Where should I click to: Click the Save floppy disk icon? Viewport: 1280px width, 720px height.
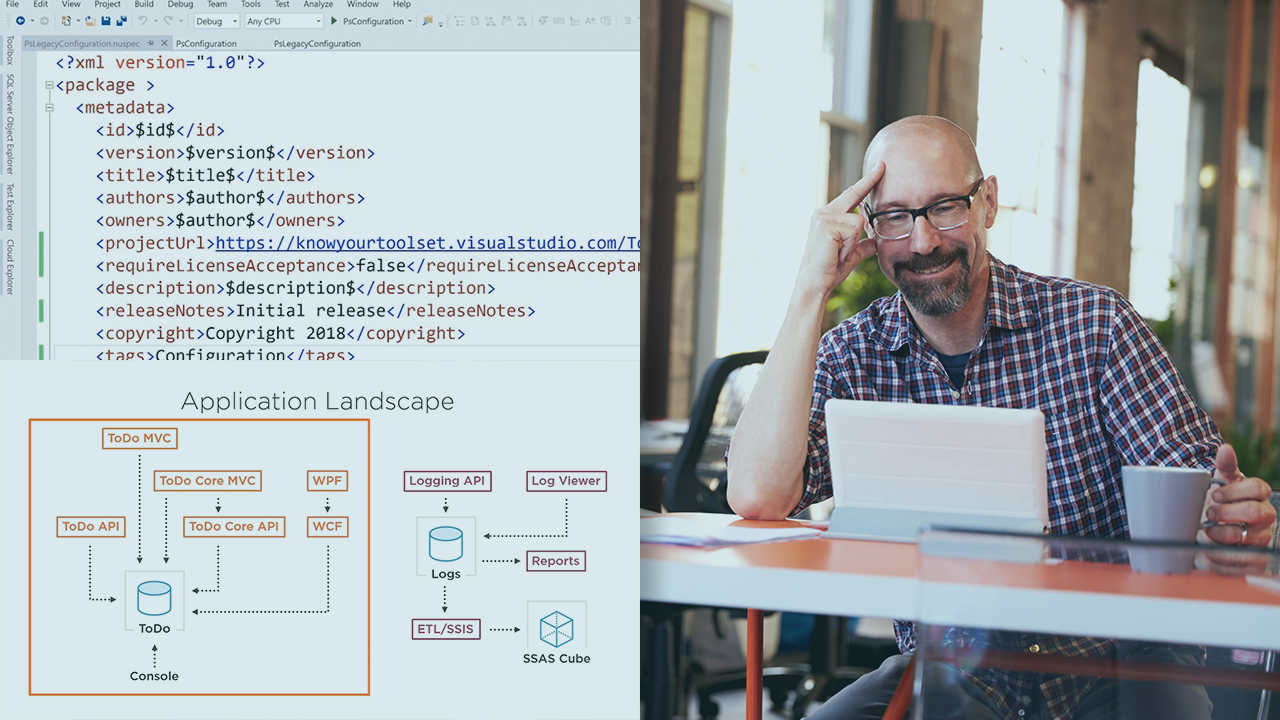pyautogui.click(x=106, y=21)
